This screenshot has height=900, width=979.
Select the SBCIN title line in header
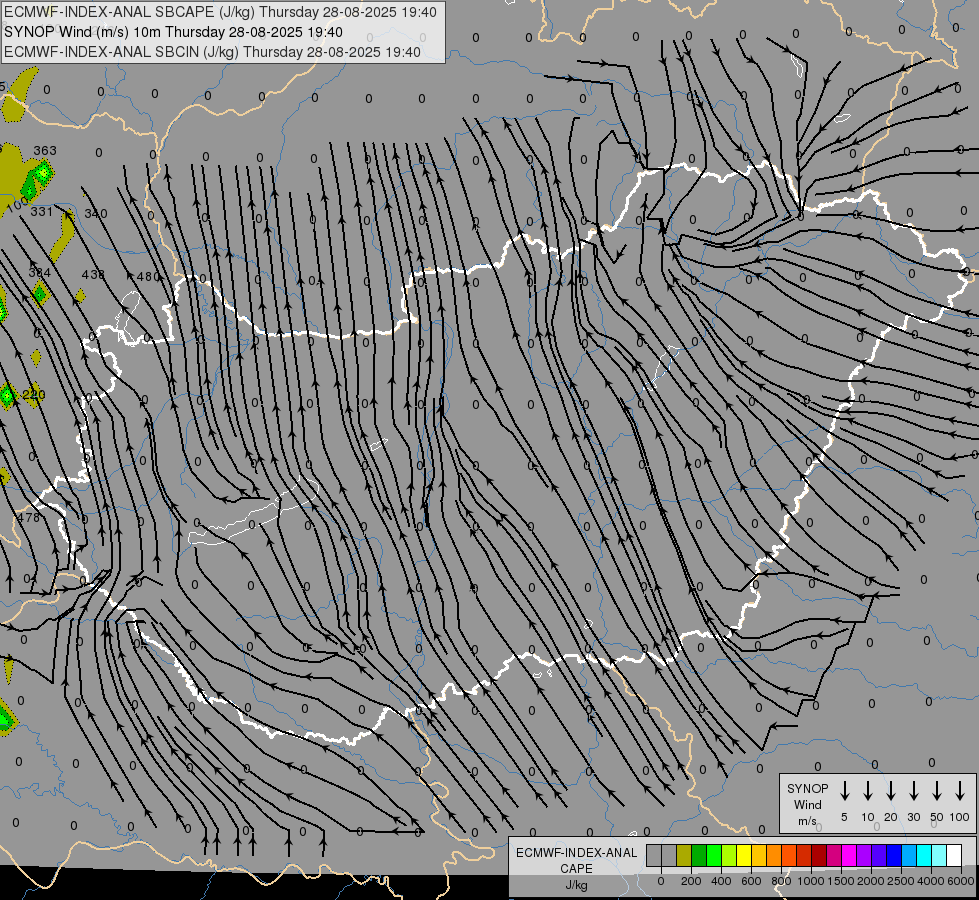[212, 52]
